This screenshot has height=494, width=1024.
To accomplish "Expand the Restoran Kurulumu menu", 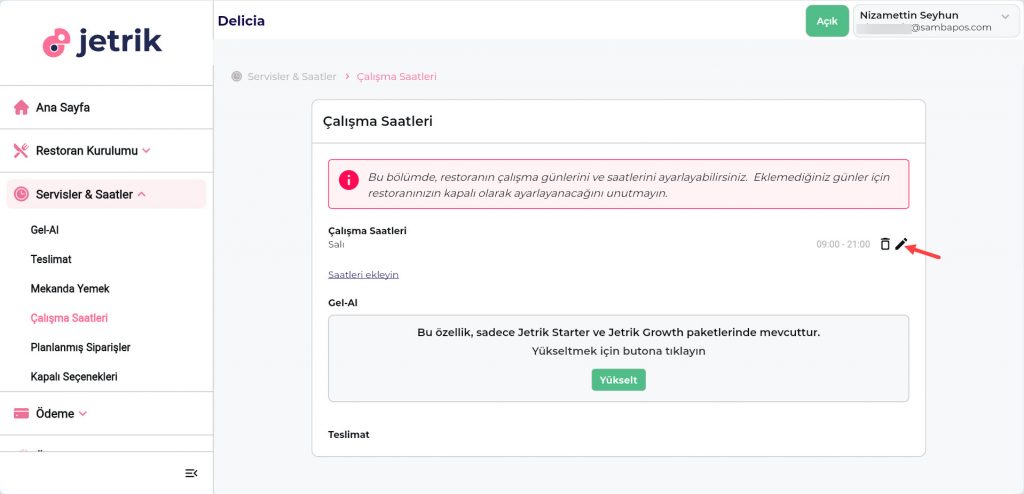I will coord(86,151).
